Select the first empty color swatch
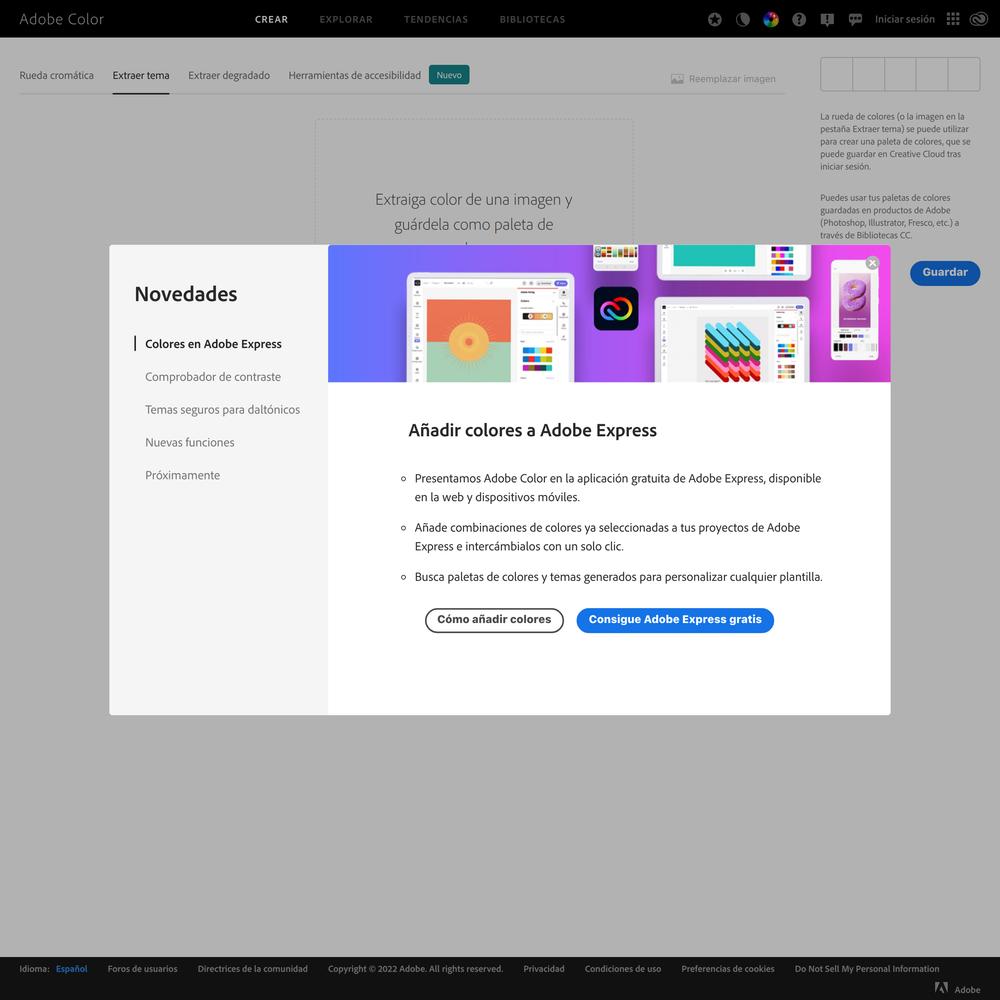Image resolution: width=1000 pixels, height=1000 pixels. pyautogui.click(x=836, y=74)
